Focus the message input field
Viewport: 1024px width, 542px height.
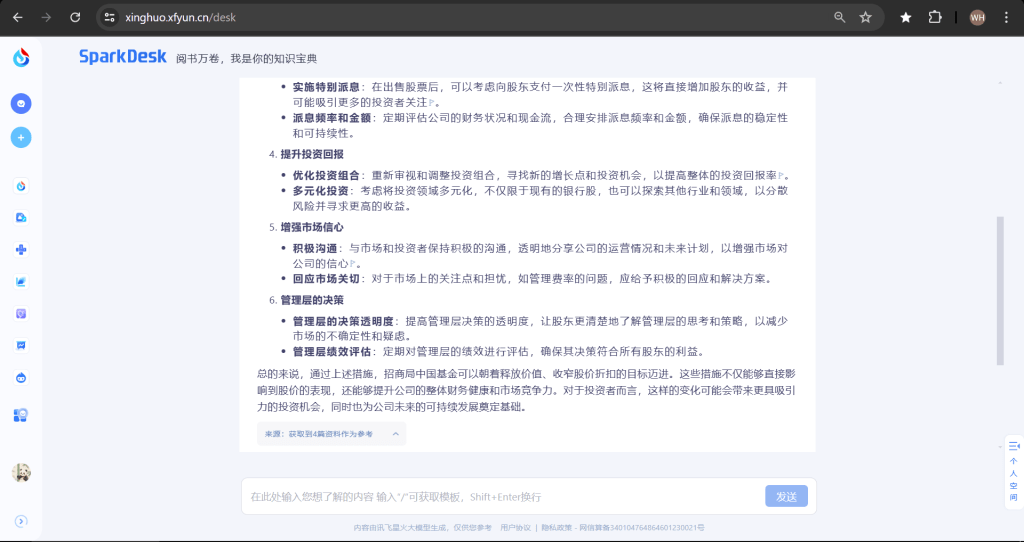click(500, 496)
